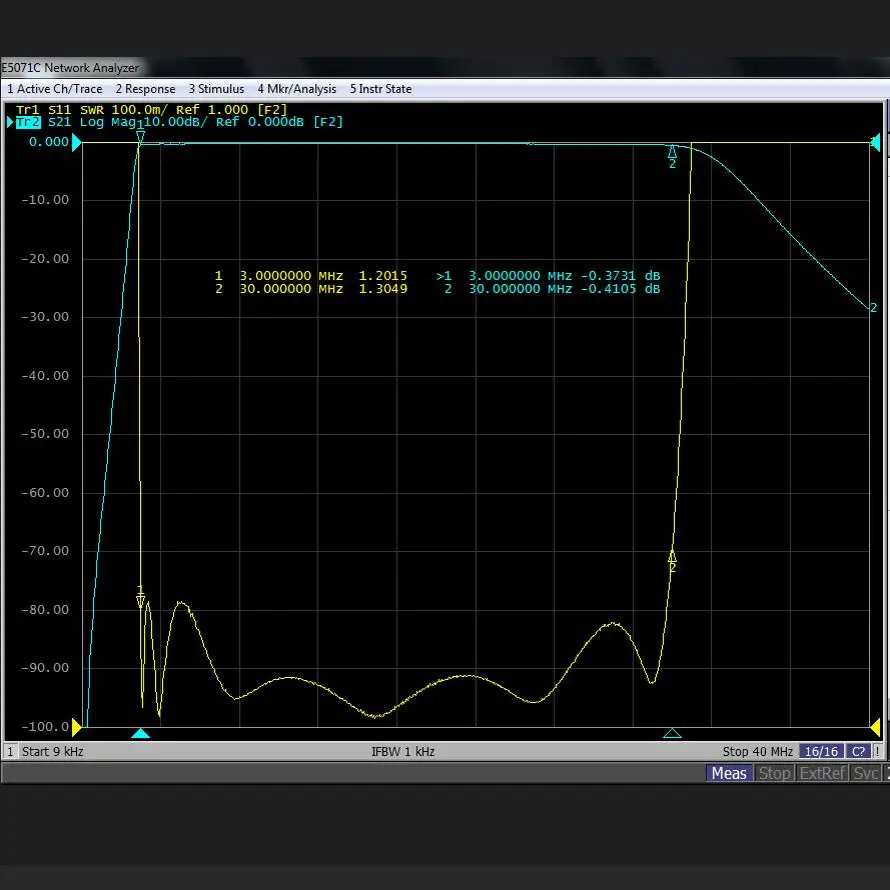Open the 4 Mkr/Analysis menu

(297, 89)
